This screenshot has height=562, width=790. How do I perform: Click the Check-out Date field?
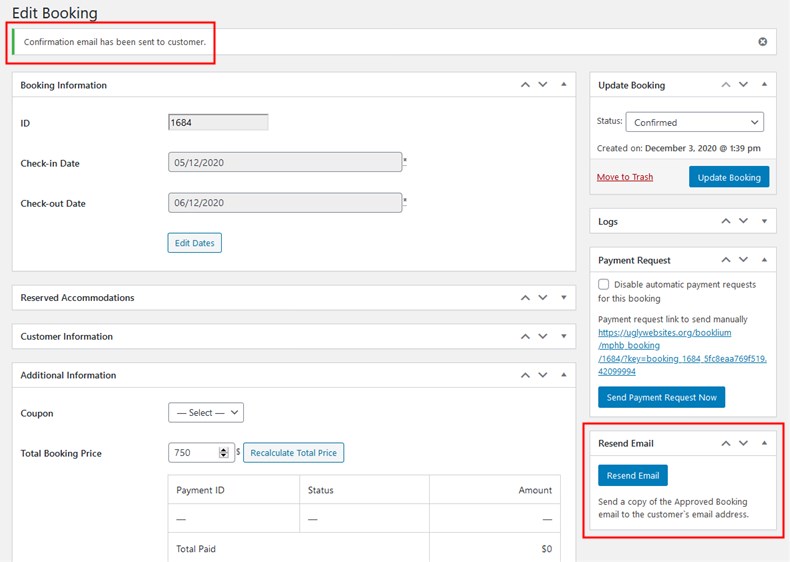(285, 203)
